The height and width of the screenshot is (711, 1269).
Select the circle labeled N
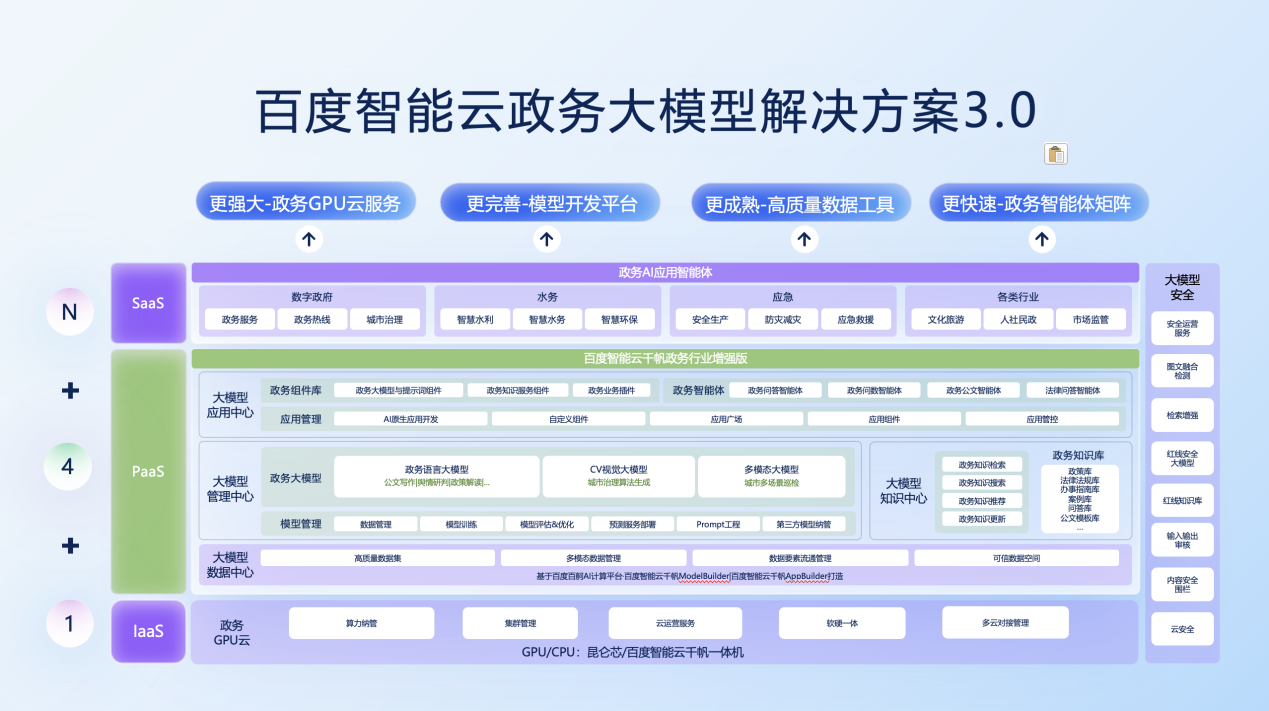pyautogui.click(x=70, y=312)
